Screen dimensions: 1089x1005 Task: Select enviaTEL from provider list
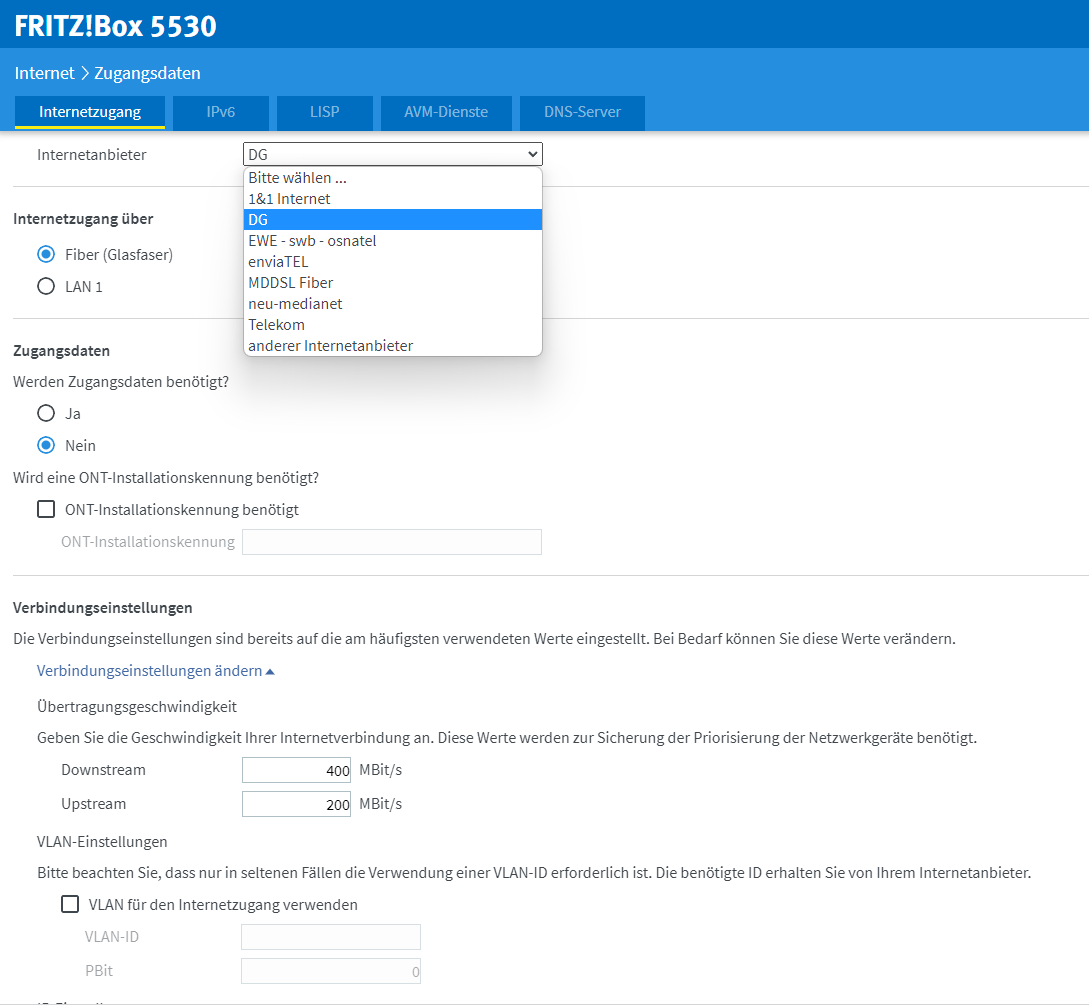[x=392, y=262]
